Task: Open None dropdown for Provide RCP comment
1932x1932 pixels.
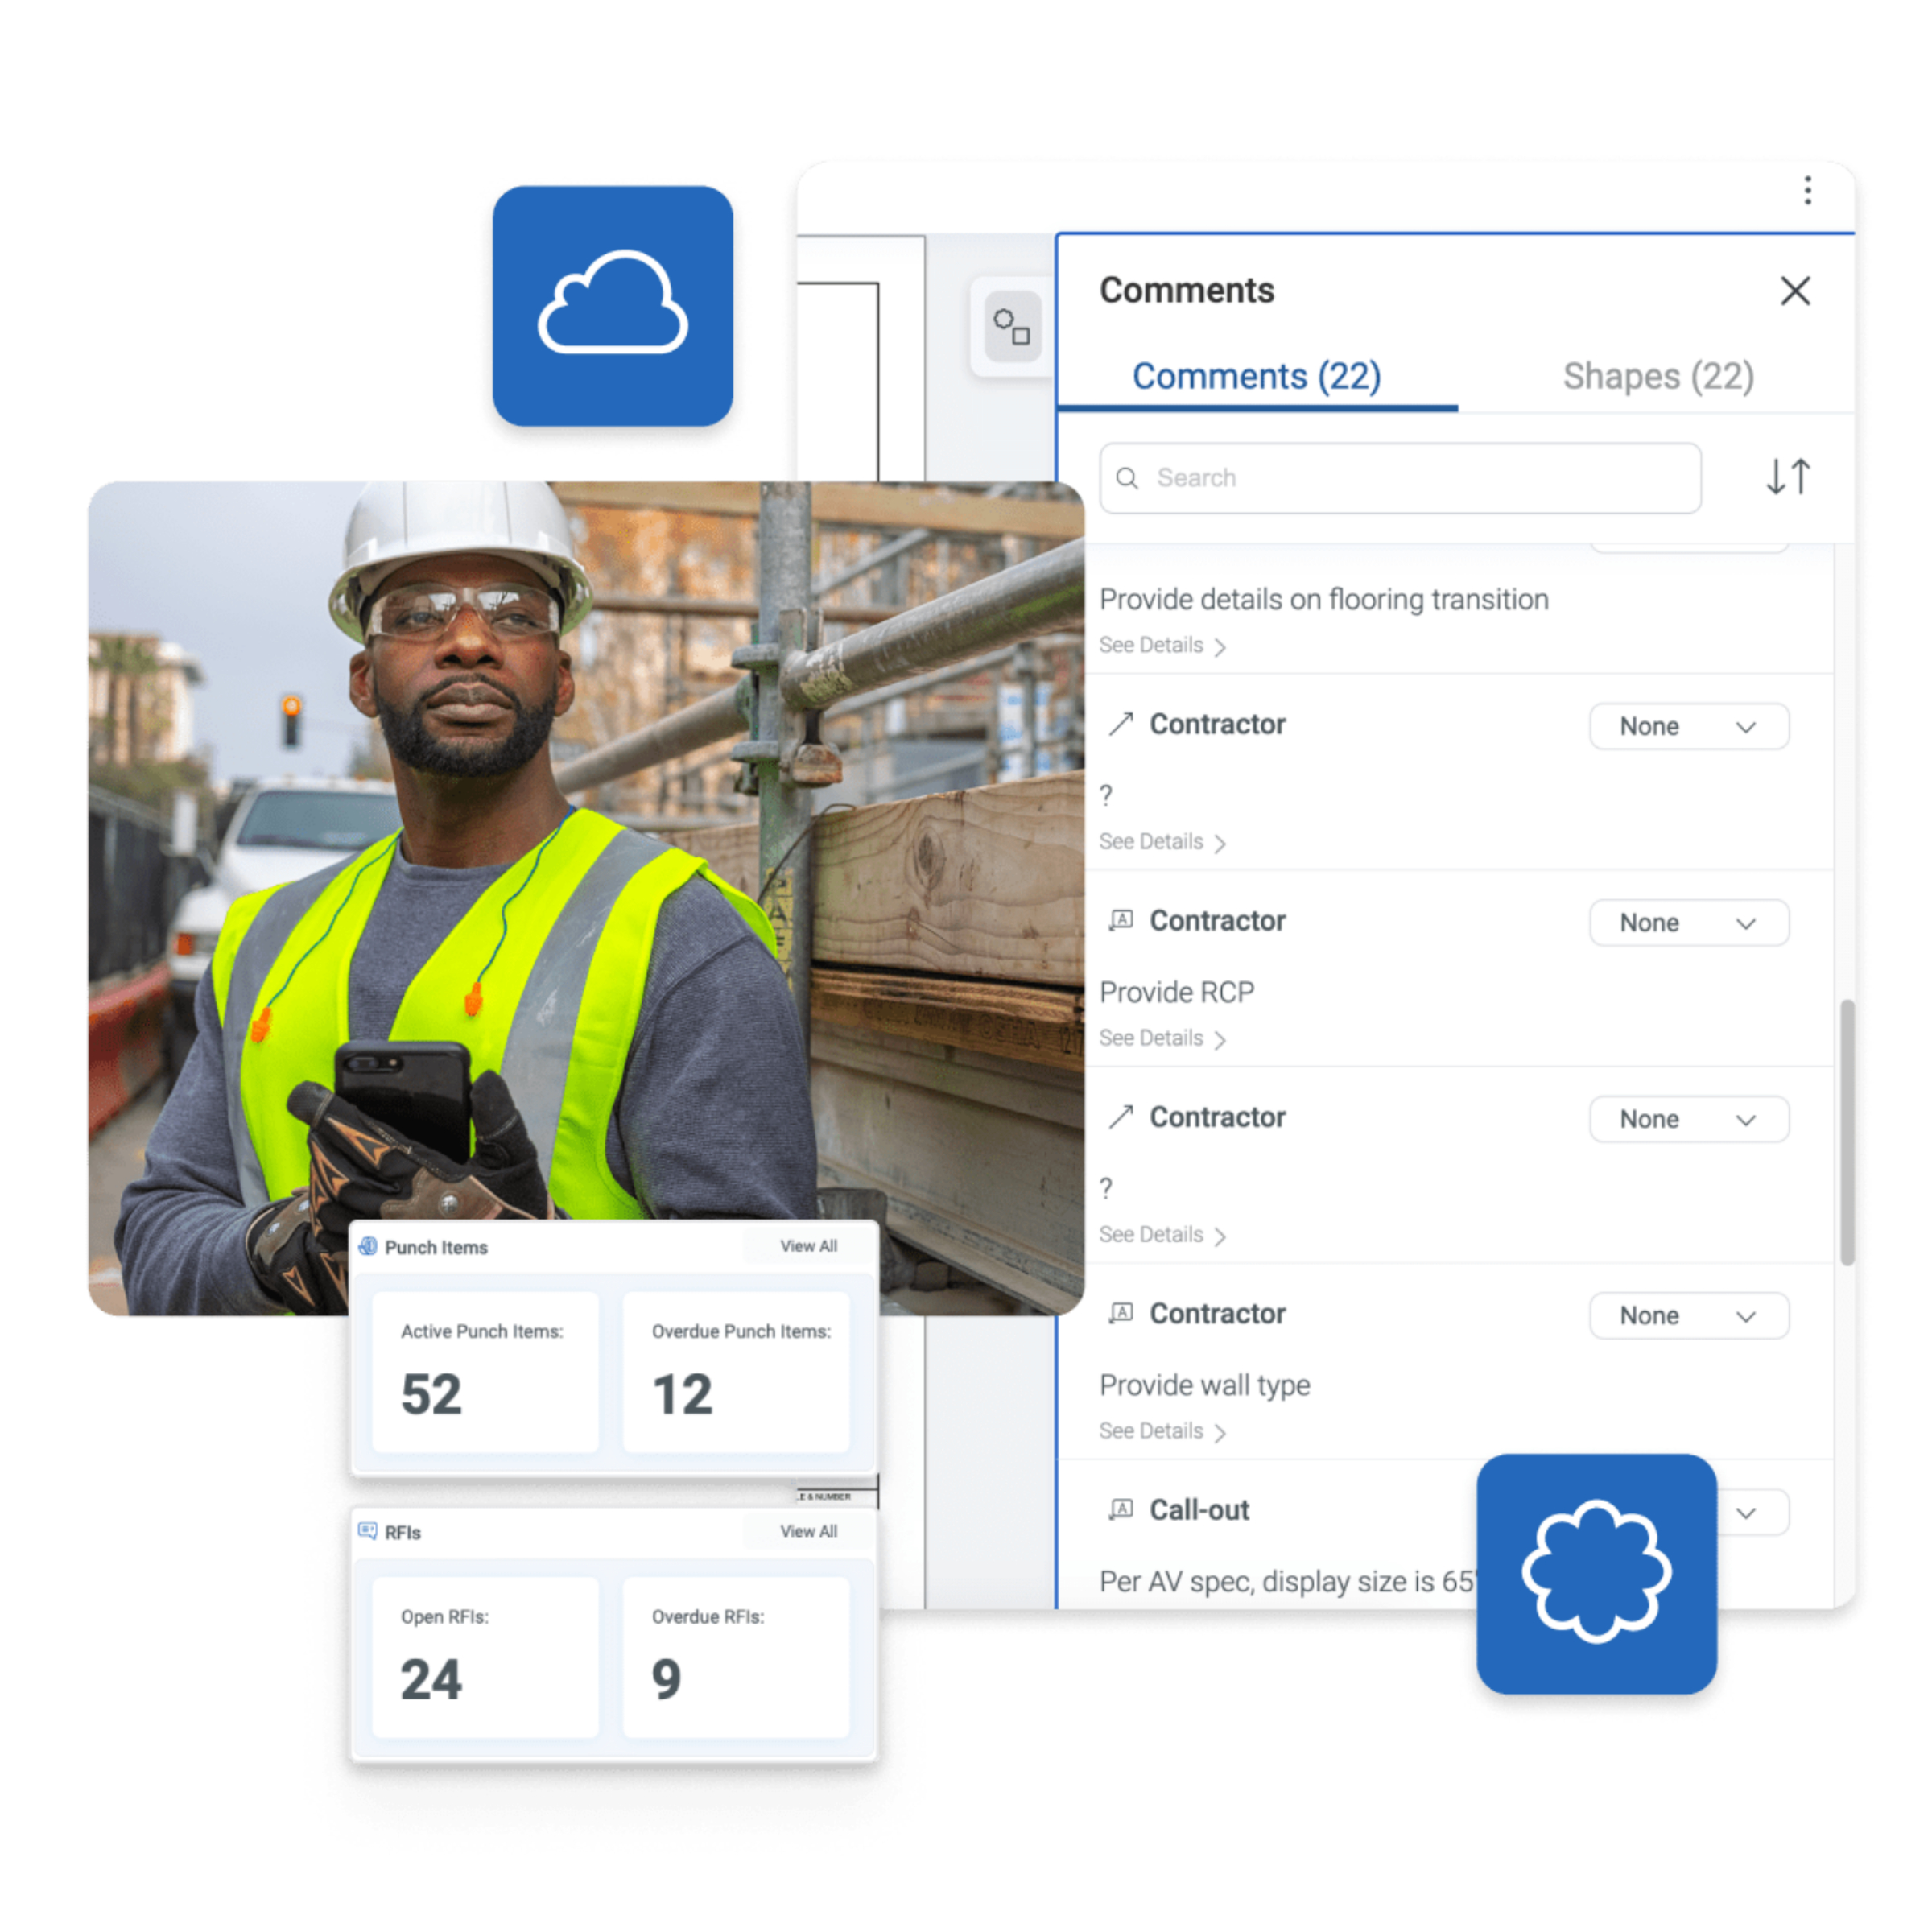Action: 1688,922
